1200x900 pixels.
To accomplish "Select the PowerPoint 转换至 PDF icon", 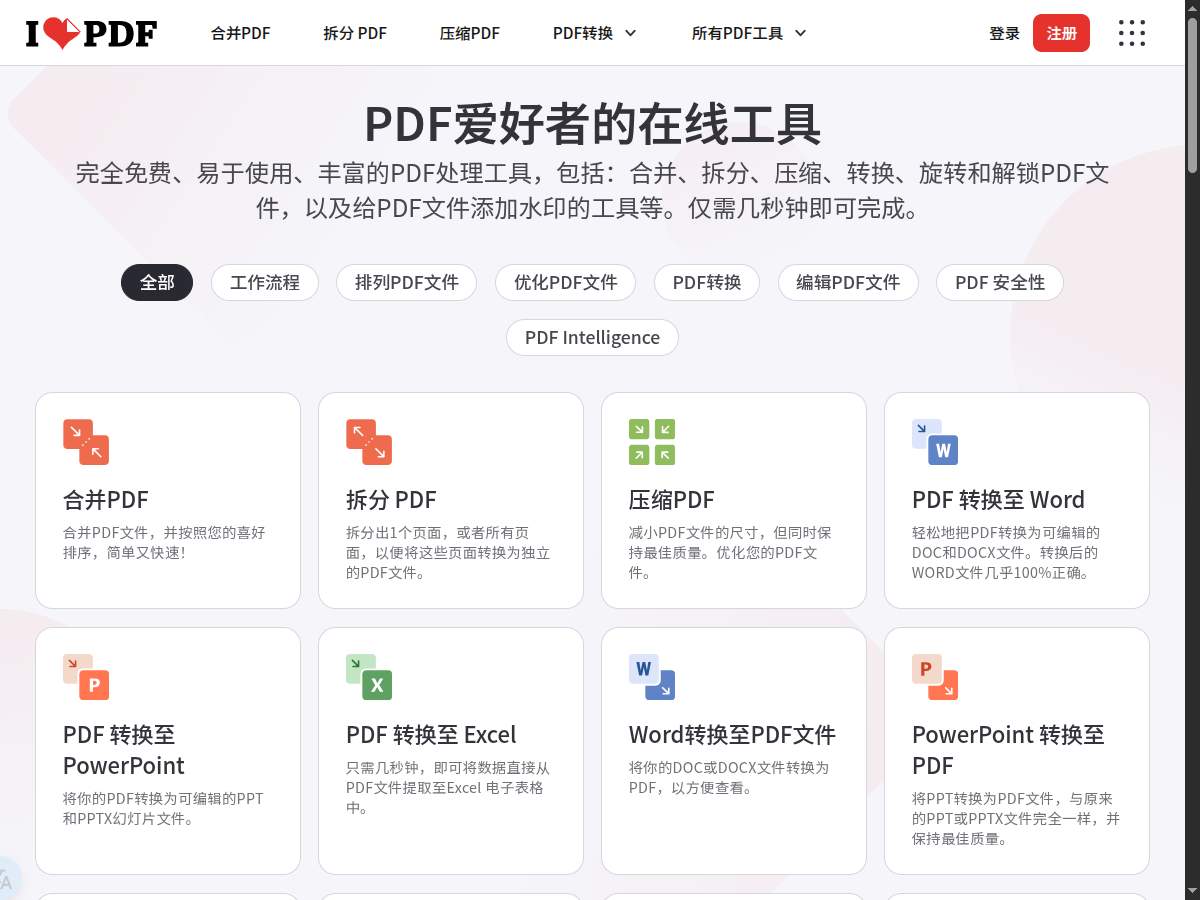I will point(935,676).
